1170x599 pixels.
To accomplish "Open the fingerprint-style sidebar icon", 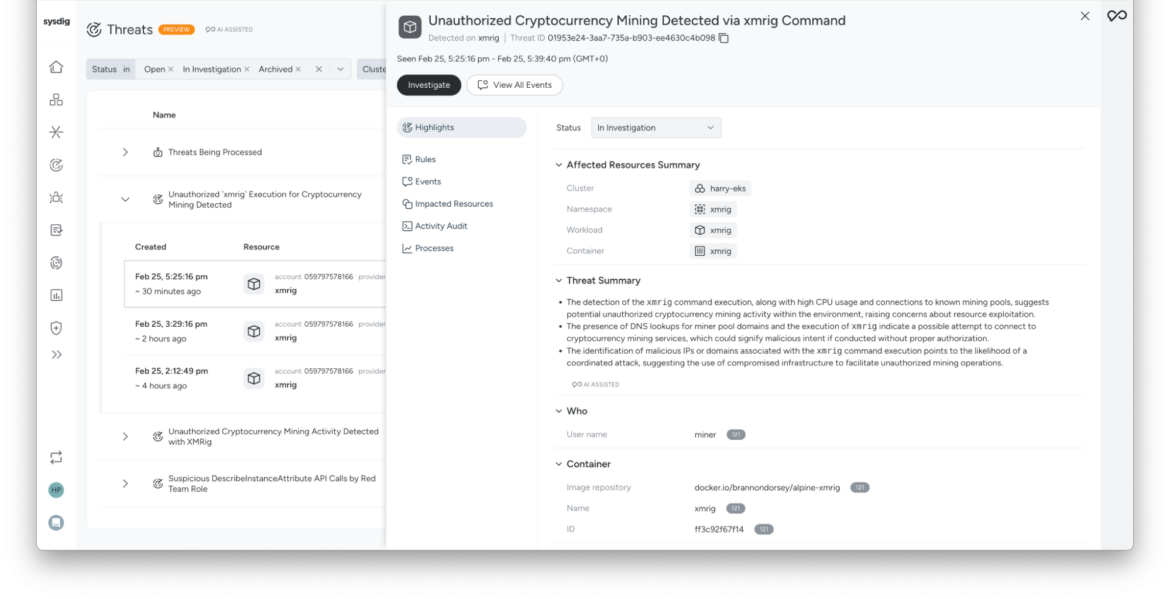I will [56, 263].
